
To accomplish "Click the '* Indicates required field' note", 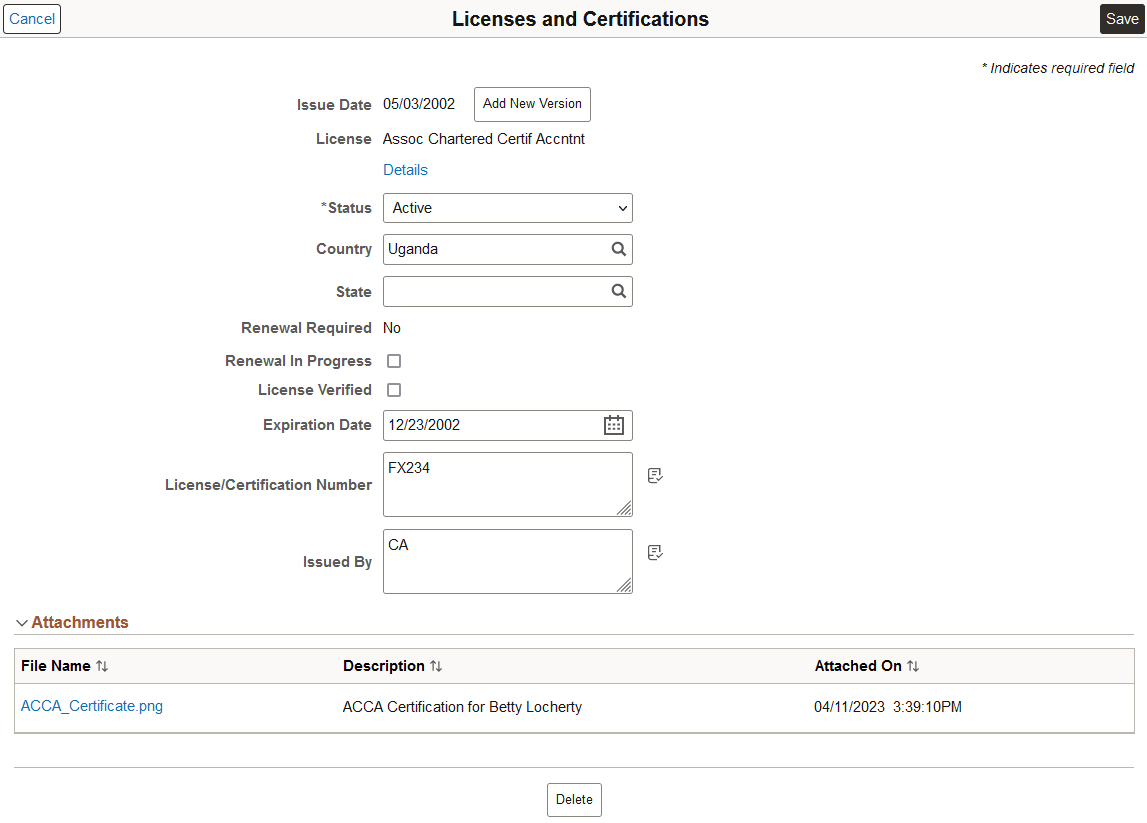I will [1058, 68].
